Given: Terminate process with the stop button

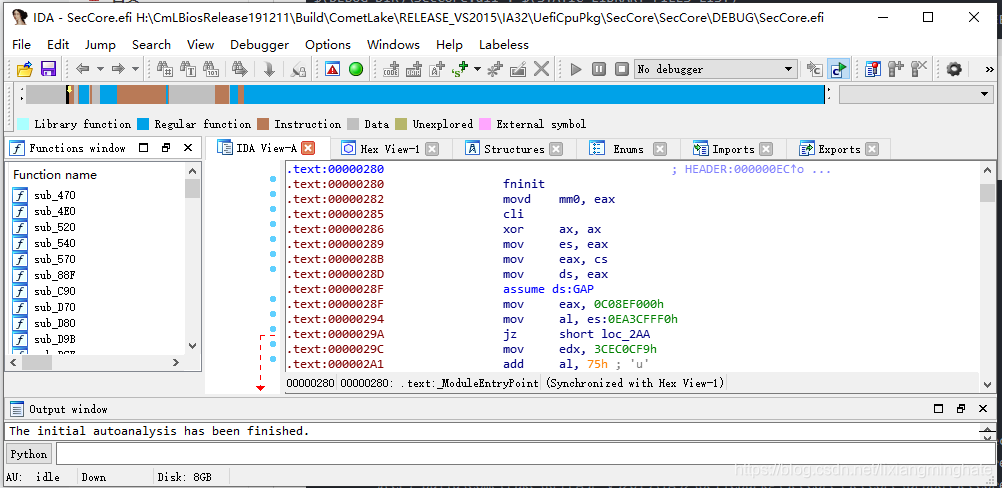Looking at the screenshot, I should 622,69.
